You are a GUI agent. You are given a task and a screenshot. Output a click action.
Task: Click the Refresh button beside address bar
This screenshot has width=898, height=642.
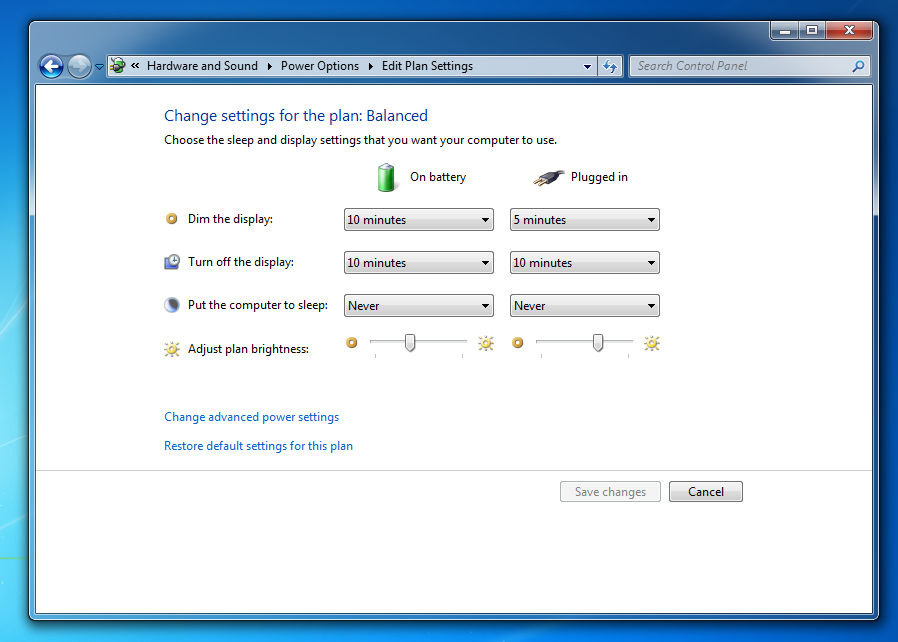[610, 66]
